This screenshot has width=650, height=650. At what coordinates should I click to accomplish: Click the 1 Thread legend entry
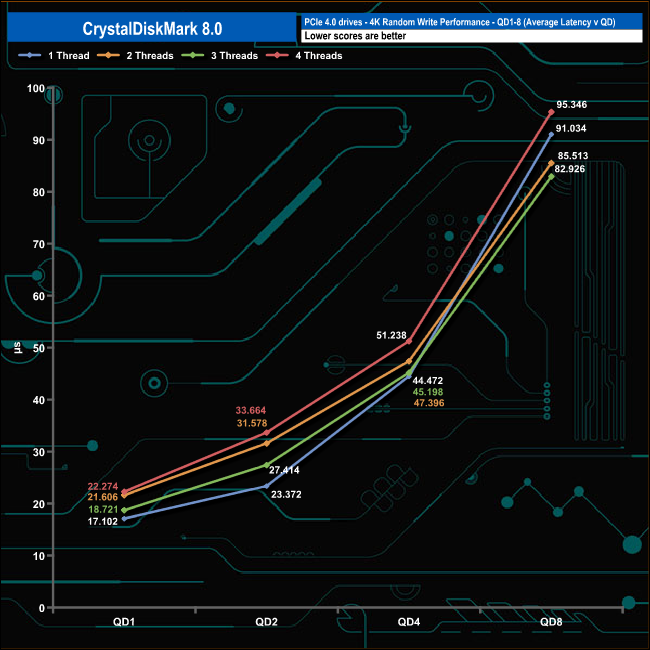tap(54, 56)
